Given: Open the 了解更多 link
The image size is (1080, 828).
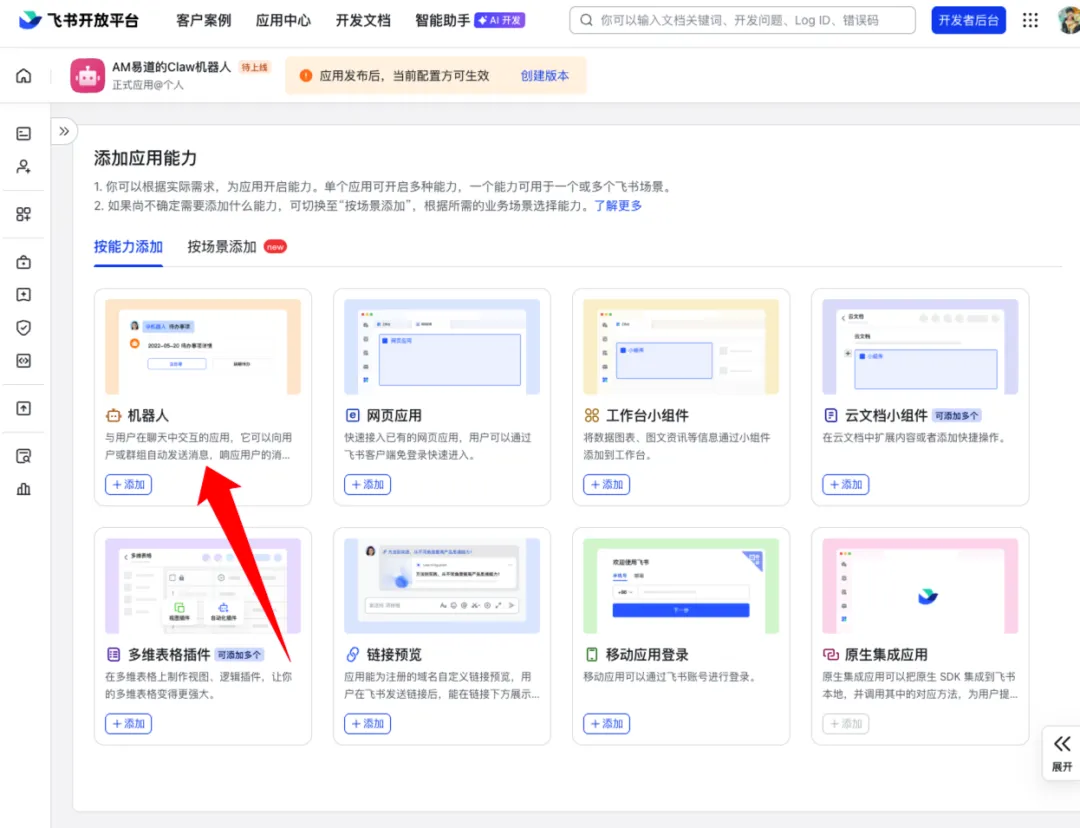Looking at the screenshot, I should (618, 206).
